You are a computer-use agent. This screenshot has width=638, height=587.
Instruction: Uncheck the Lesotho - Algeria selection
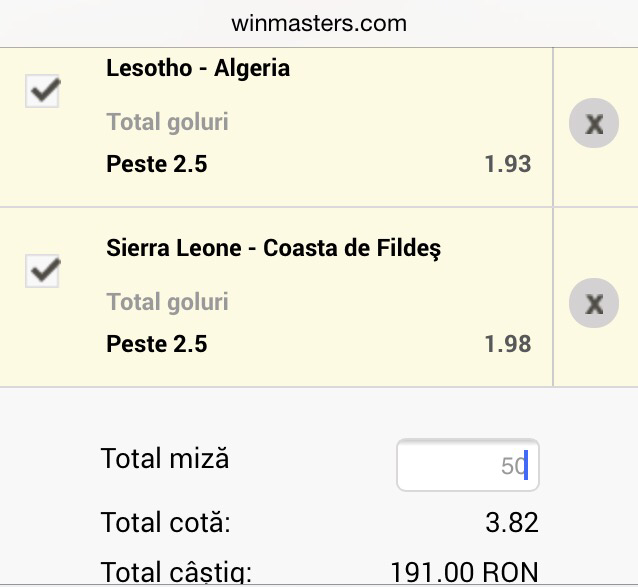click(42, 92)
